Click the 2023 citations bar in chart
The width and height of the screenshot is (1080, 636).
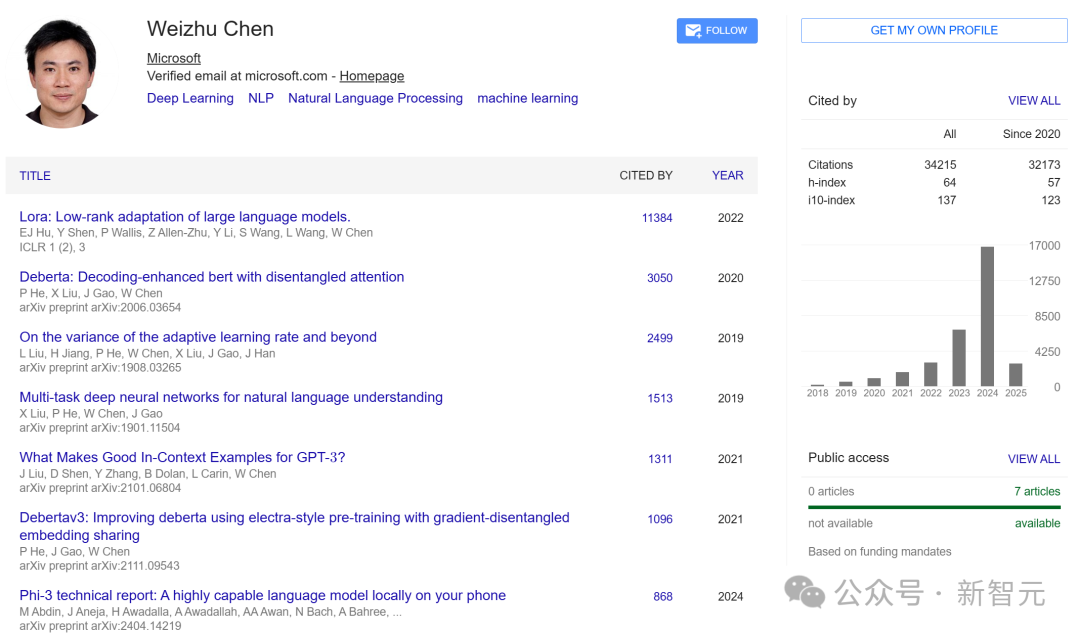(x=959, y=358)
